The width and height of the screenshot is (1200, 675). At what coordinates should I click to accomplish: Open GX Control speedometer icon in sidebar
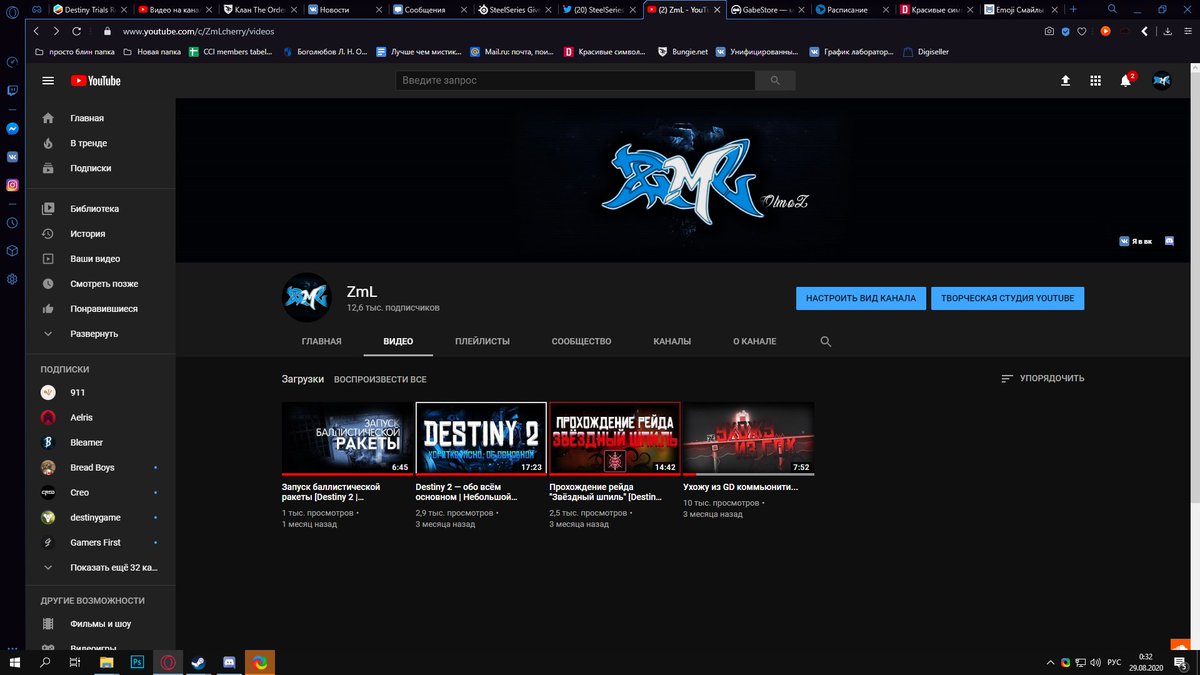tap(12, 62)
